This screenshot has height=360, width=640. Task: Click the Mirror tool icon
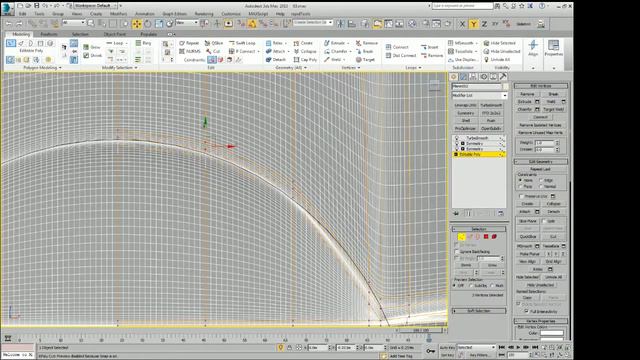(x=340, y=24)
